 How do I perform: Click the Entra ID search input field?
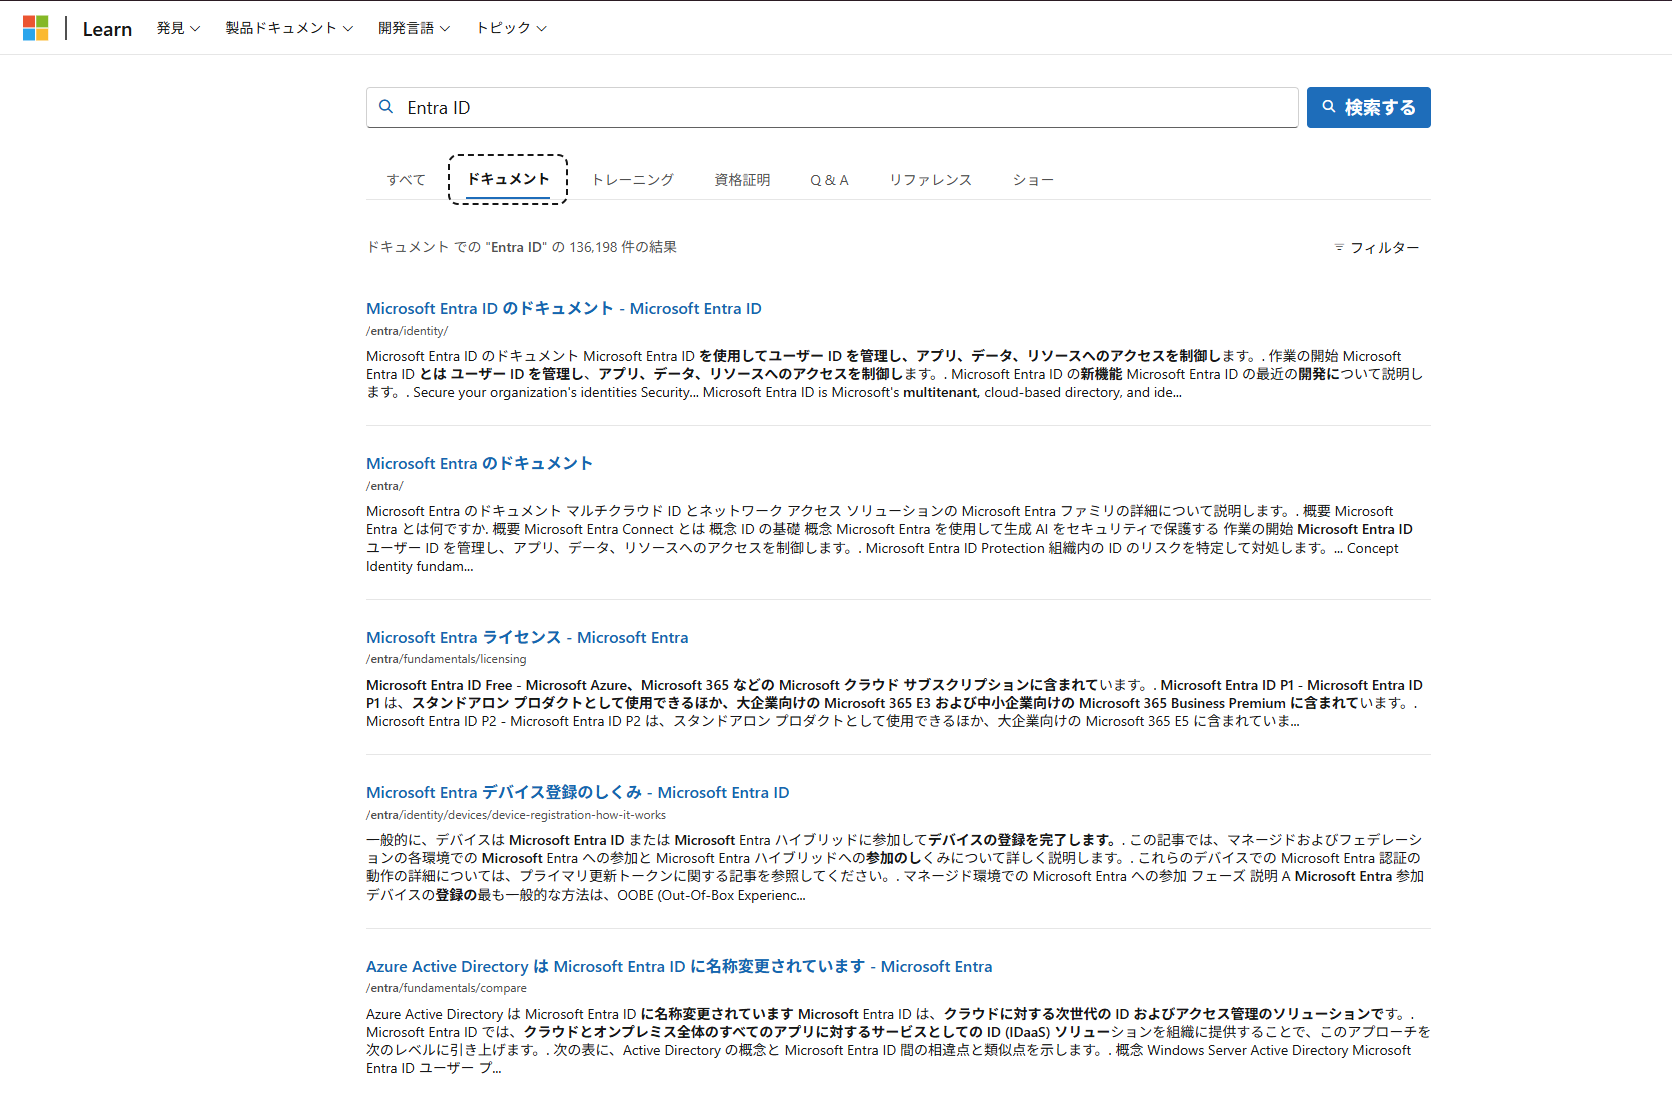[840, 107]
